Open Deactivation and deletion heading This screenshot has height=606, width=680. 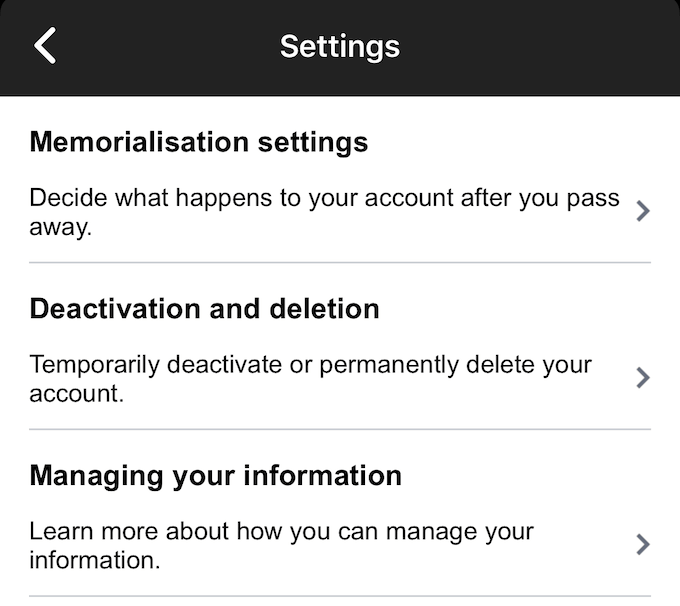tap(204, 308)
